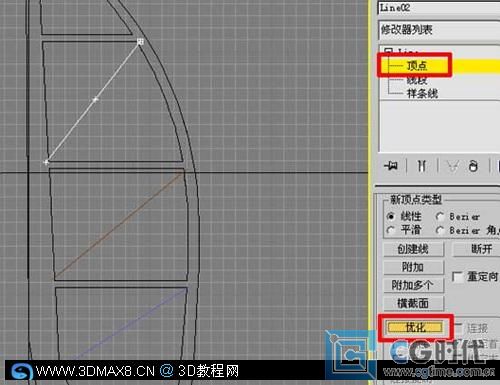The image size is (500, 385).
Task: Click the Line02 object name field
Action: [439, 8]
